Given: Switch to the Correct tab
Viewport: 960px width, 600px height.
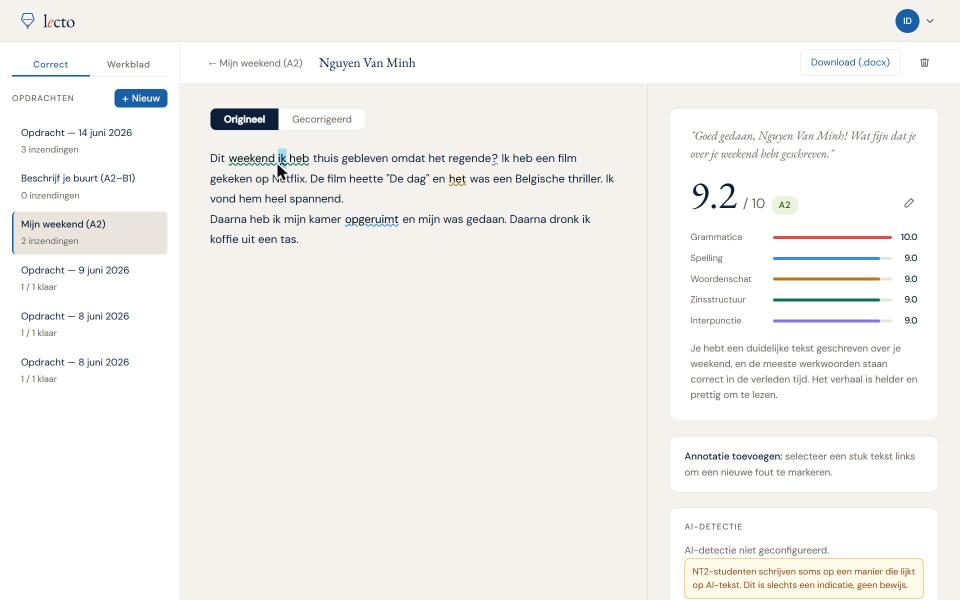Looking at the screenshot, I should [51, 64].
